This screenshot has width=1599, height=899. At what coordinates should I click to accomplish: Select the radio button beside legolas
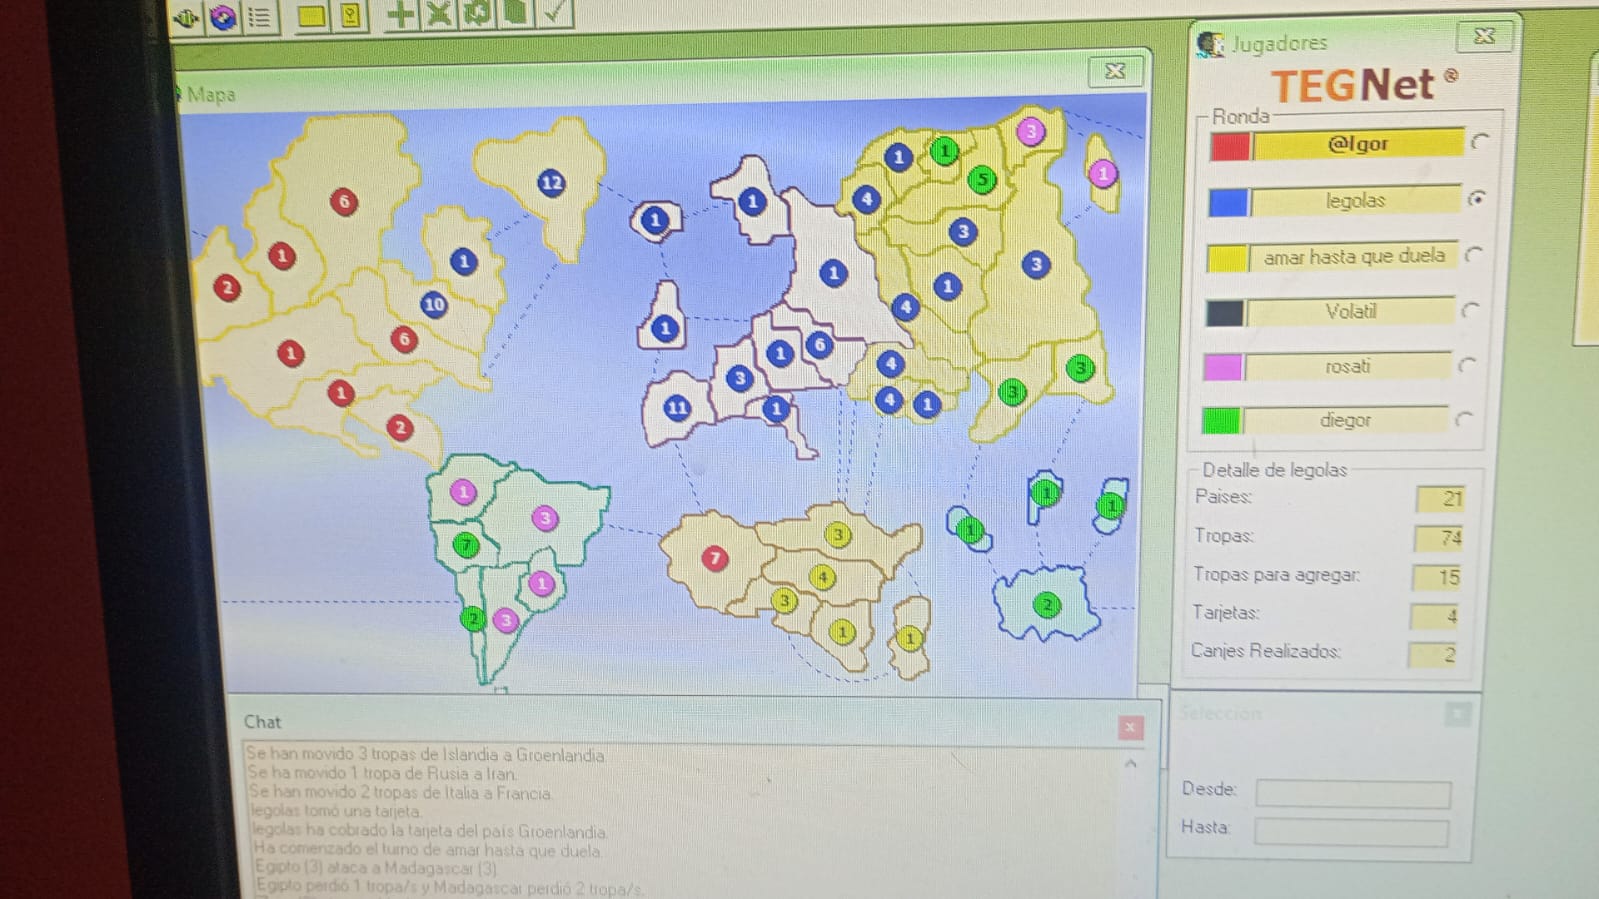(1476, 198)
